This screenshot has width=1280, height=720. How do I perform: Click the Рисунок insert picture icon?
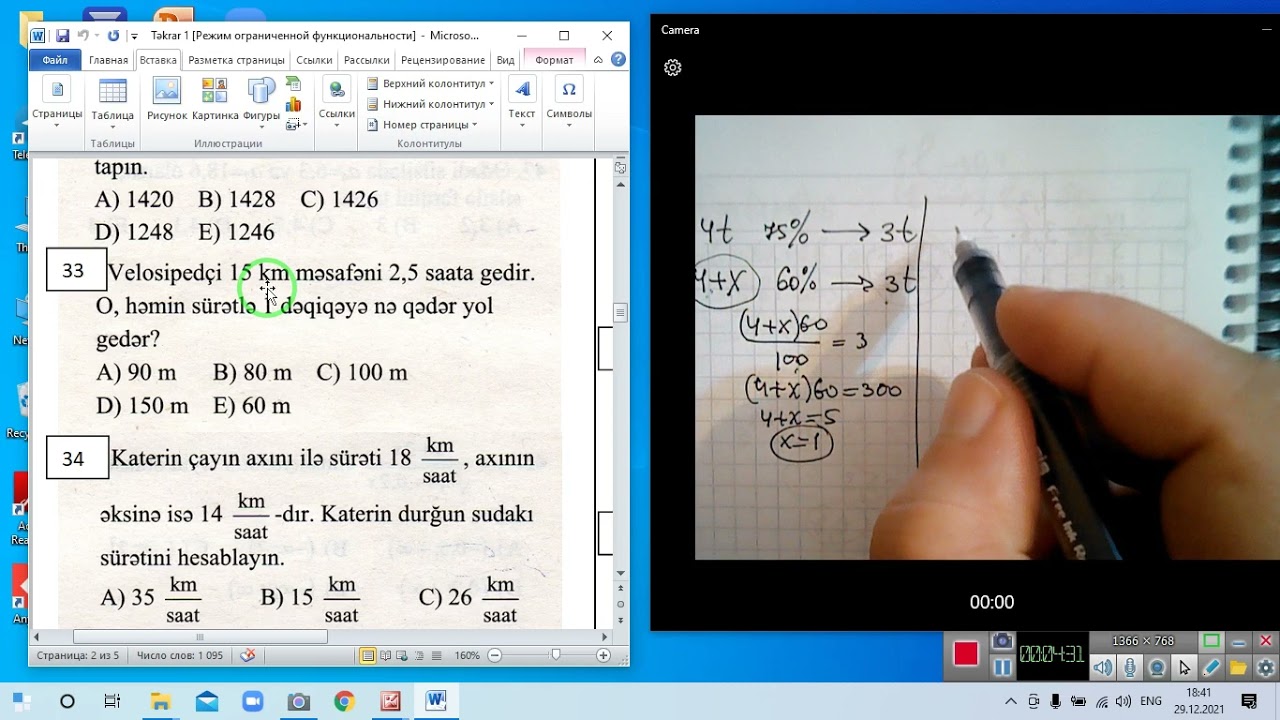[x=167, y=100]
